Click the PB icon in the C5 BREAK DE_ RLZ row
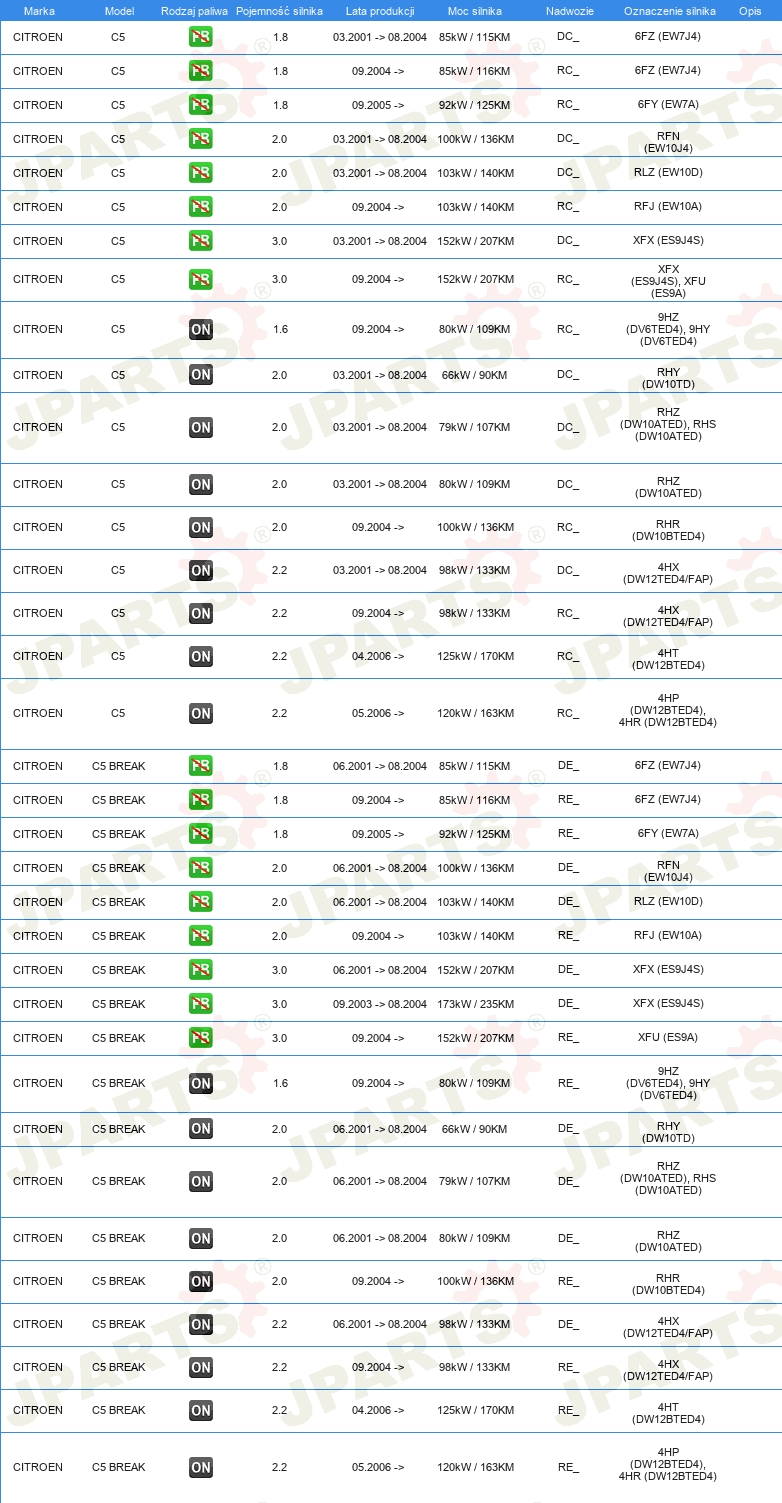 point(200,902)
